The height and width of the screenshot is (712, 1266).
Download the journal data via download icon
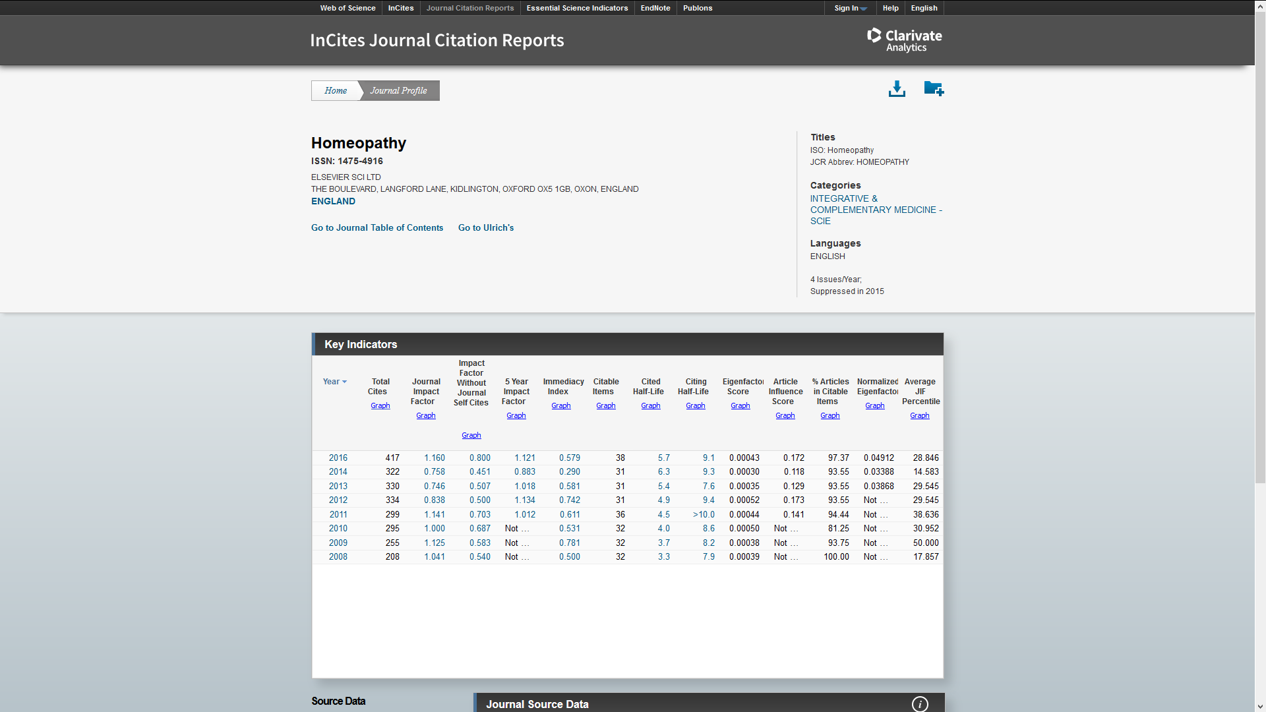[x=897, y=89]
